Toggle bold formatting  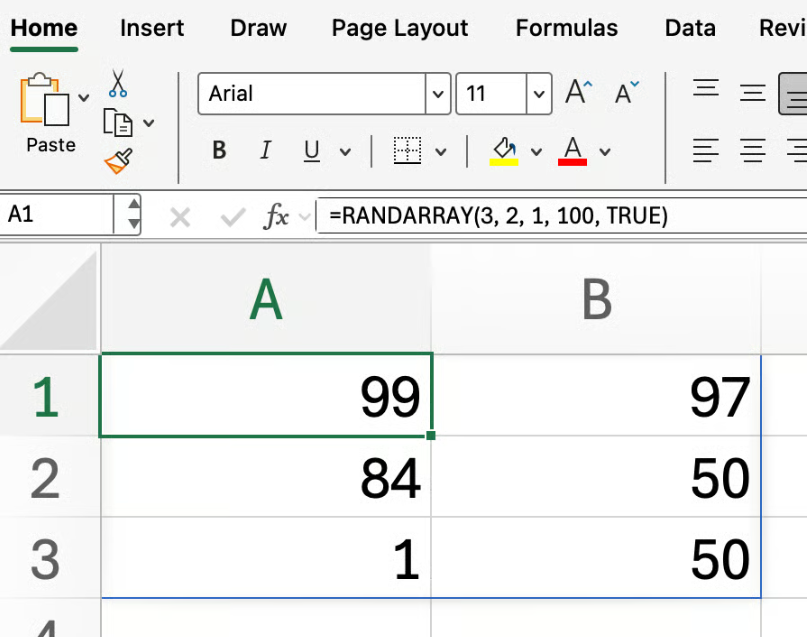coord(218,150)
